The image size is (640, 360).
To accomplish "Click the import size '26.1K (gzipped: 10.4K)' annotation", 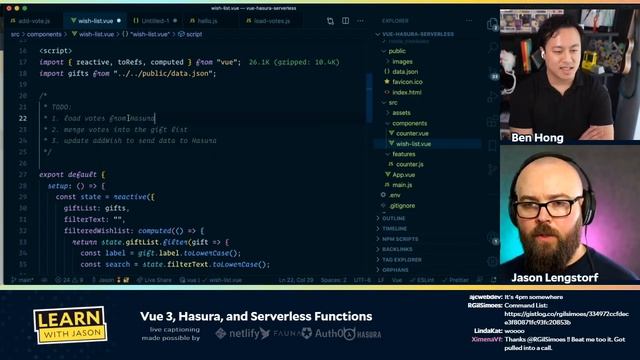I will (x=294, y=62).
